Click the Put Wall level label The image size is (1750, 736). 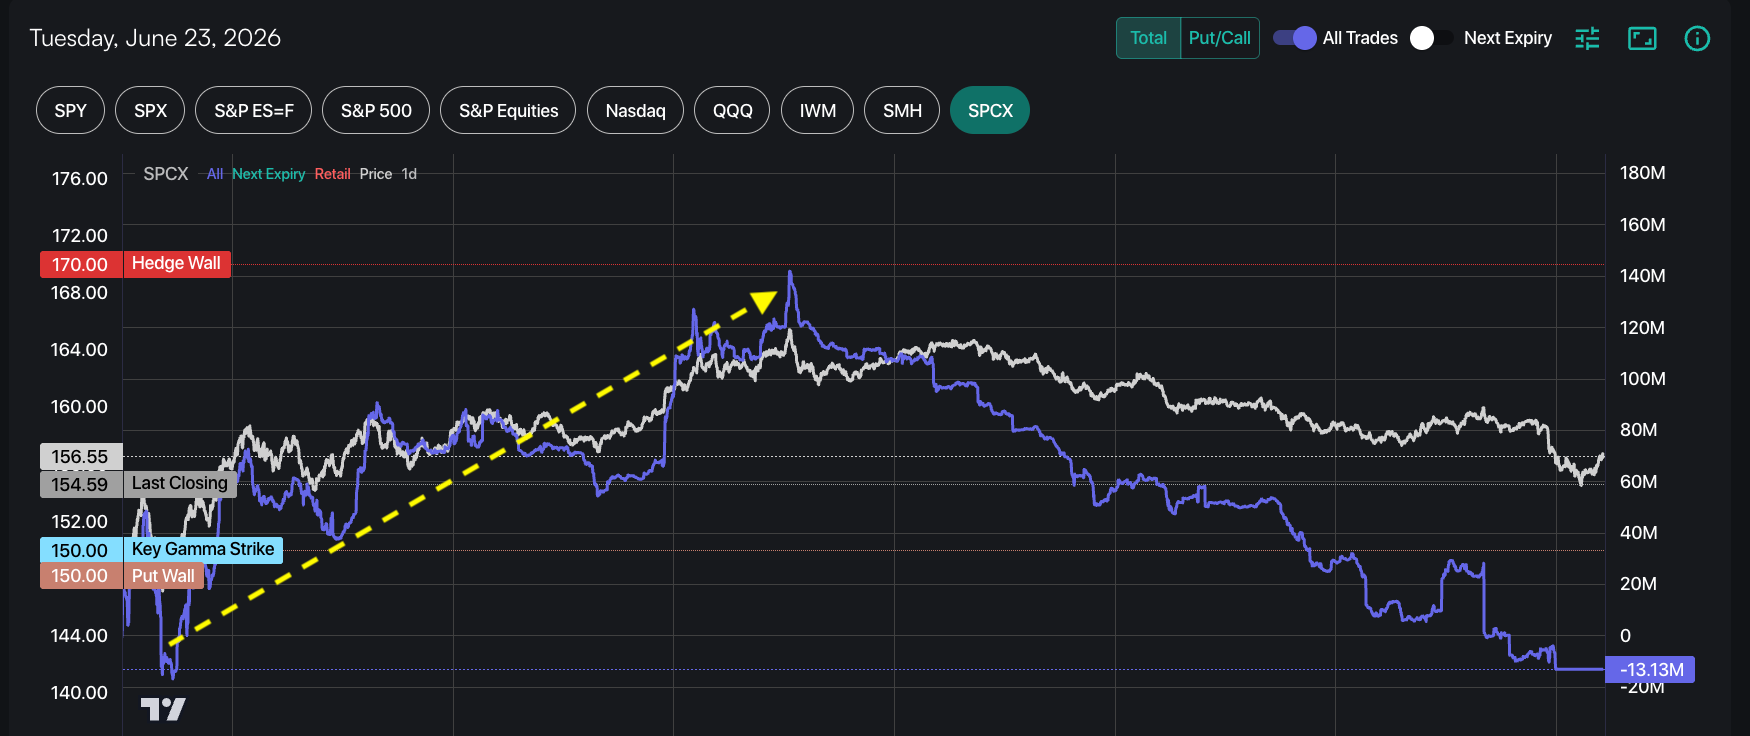pyautogui.click(x=163, y=576)
